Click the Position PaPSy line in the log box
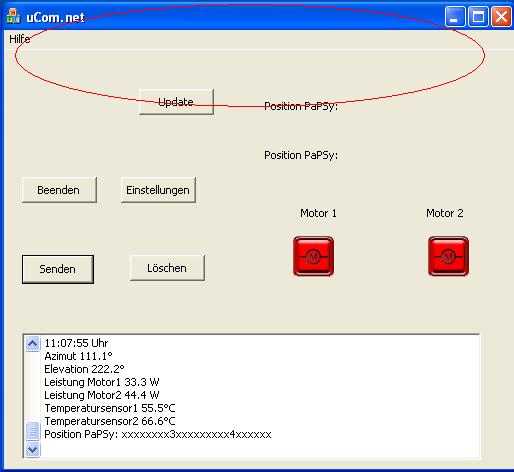Screen dimensions: 514x472 [x=158, y=434]
